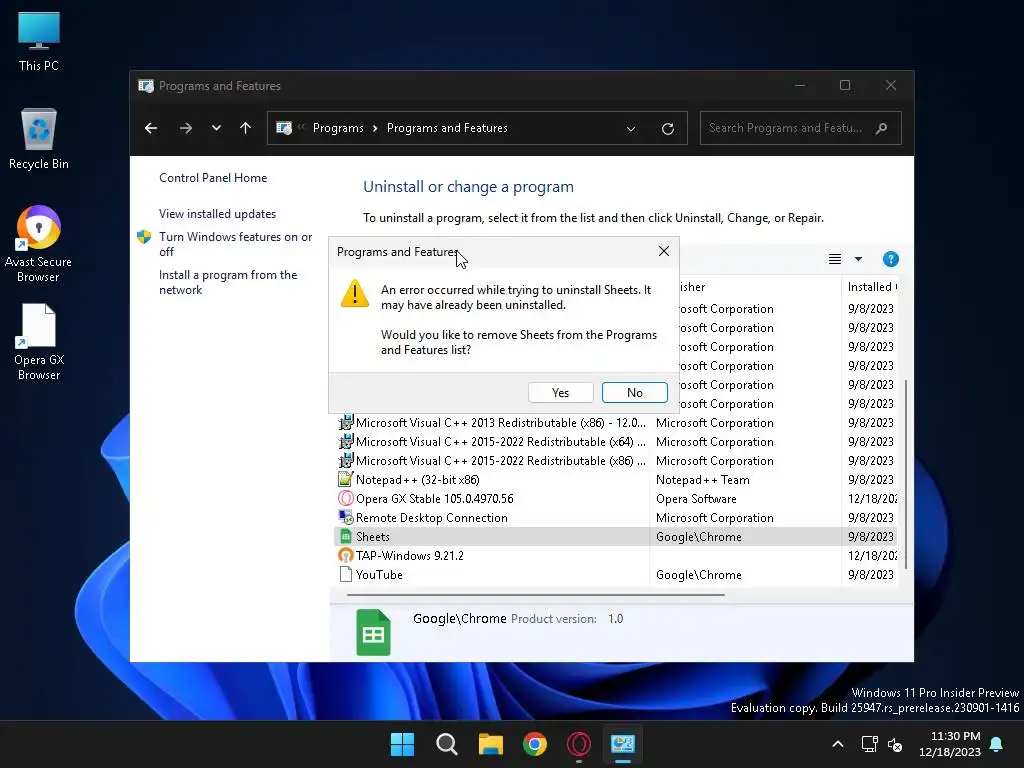Open taskbar Search
1024x768 pixels.
pyautogui.click(x=447, y=744)
